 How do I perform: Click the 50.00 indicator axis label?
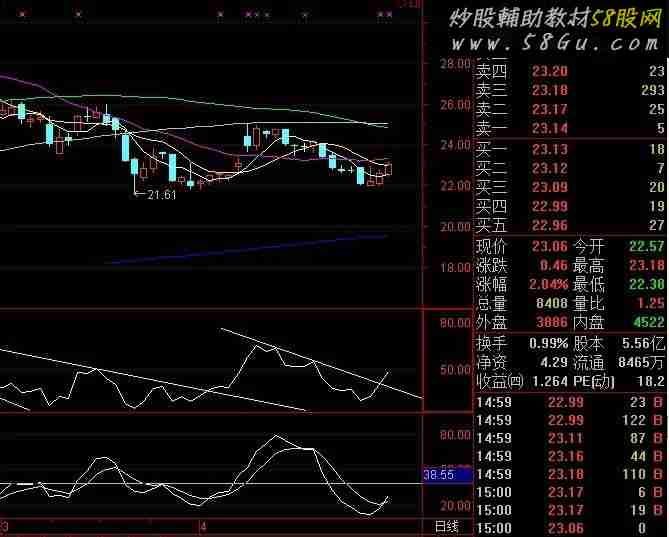[455, 369]
